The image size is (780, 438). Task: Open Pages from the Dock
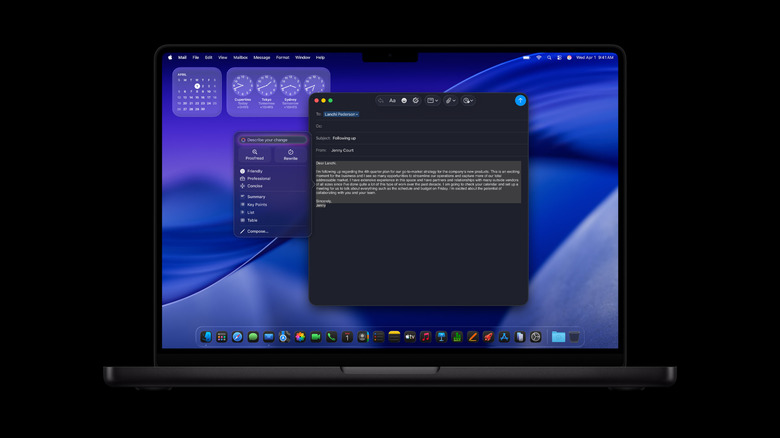(x=473, y=337)
